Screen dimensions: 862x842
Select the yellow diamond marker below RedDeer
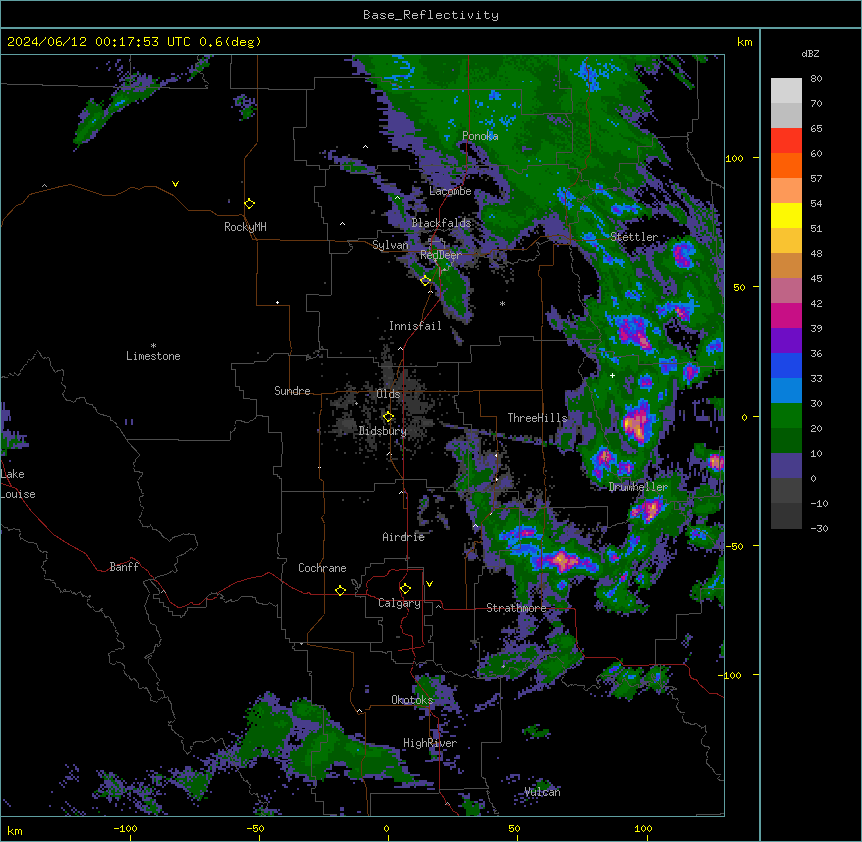pos(425,281)
